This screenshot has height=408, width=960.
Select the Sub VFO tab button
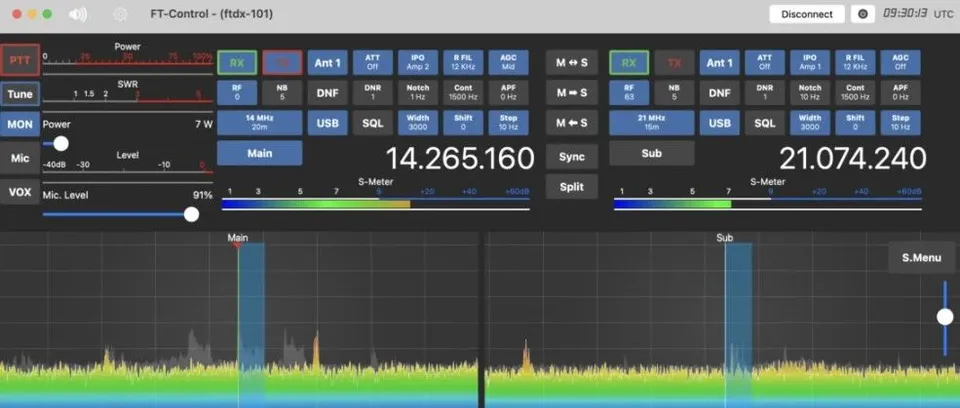tap(651, 154)
